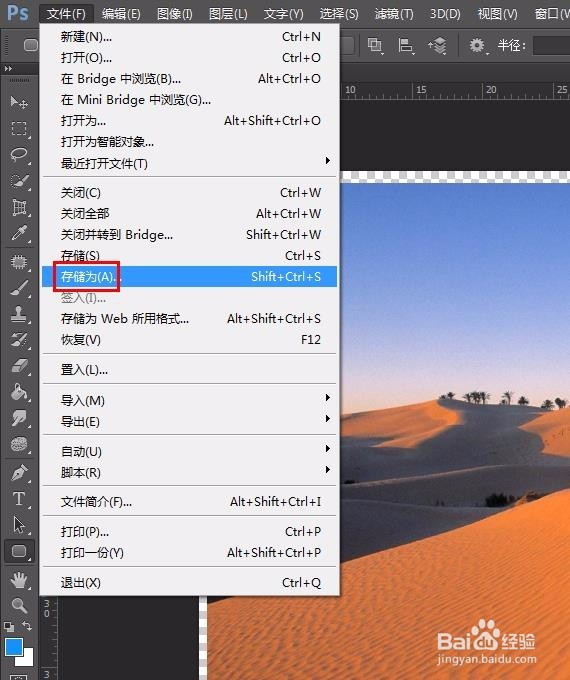Select the Pen tool
Image resolution: width=570 pixels, height=680 pixels.
point(19,473)
